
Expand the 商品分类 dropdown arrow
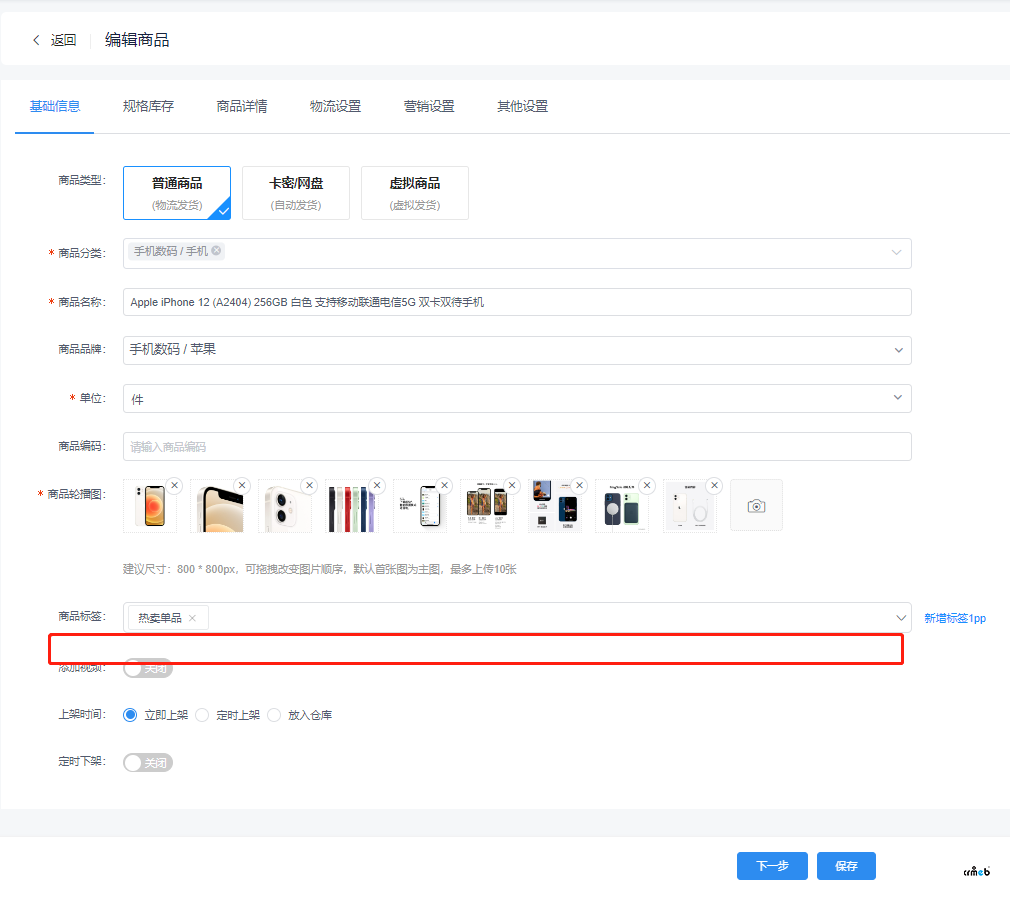[x=896, y=252]
